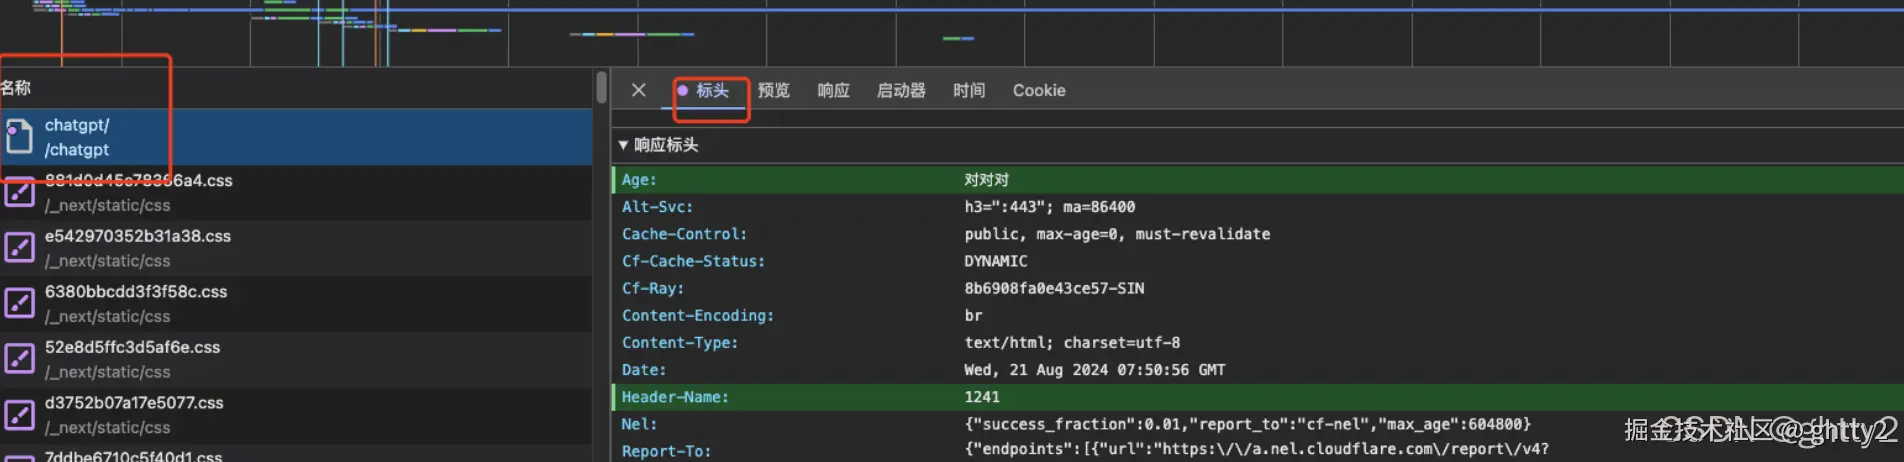The image size is (1904, 462).
Task: Click the Alt-Svc header name
Action: pyautogui.click(x=657, y=207)
